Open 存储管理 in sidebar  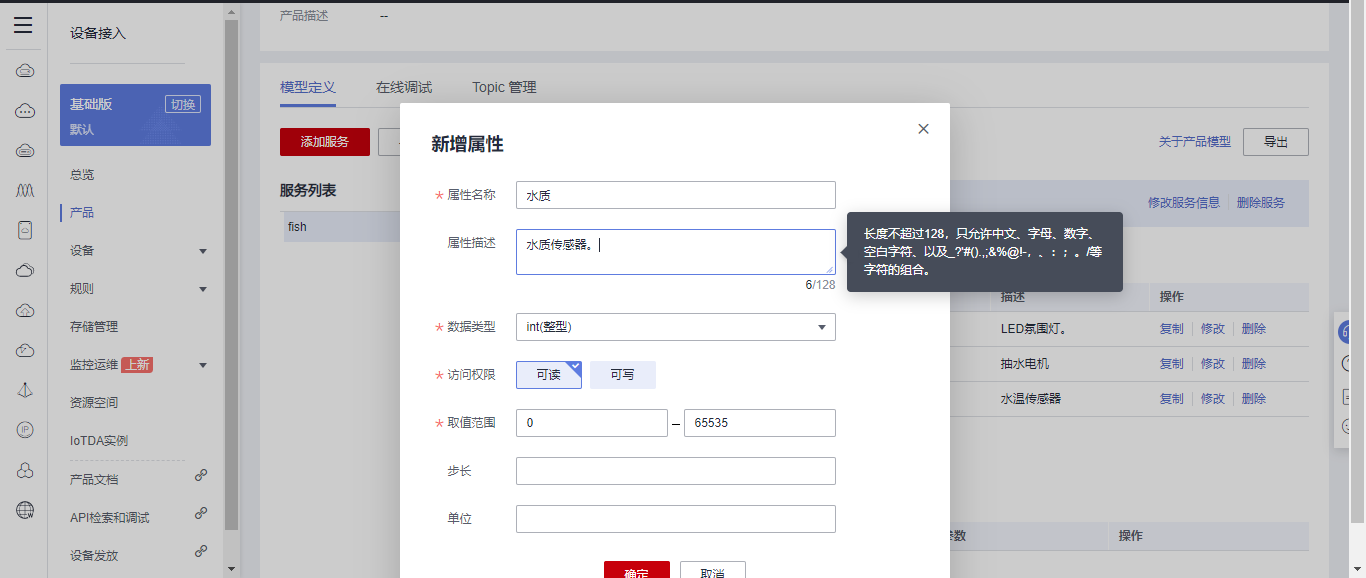click(x=94, y=327)
